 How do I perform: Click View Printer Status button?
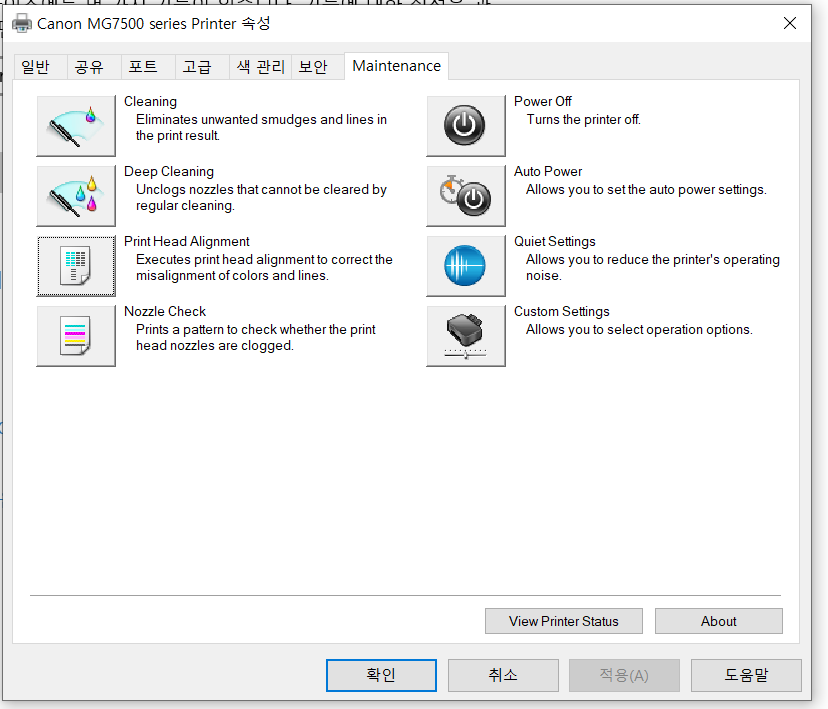tap(564, 621)
